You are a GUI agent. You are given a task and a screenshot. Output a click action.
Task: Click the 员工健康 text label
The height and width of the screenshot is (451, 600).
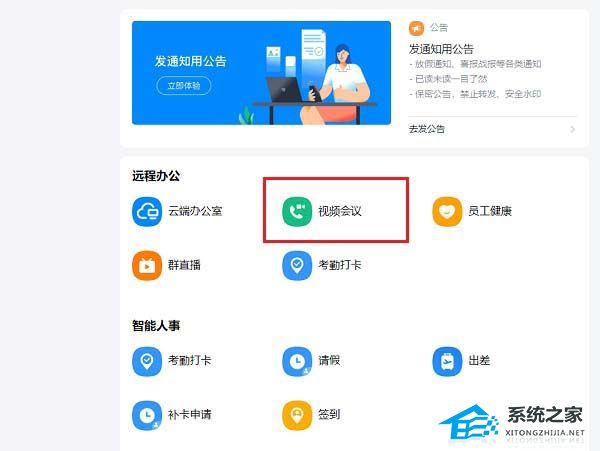pos(490,211)
